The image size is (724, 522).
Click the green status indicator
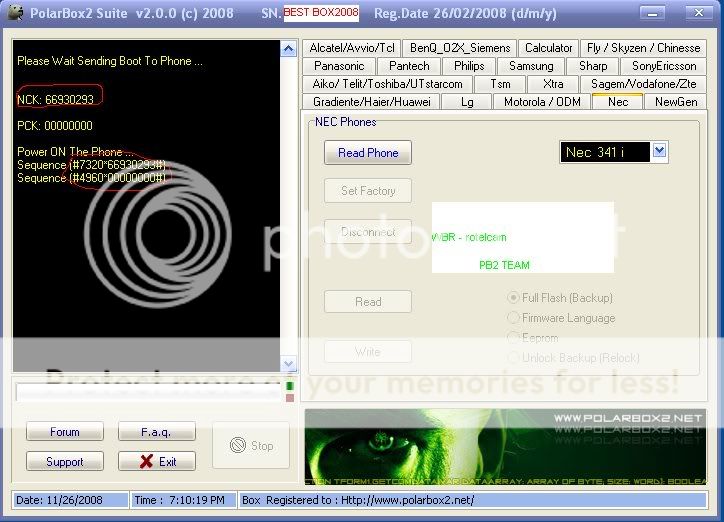point(290,385)
